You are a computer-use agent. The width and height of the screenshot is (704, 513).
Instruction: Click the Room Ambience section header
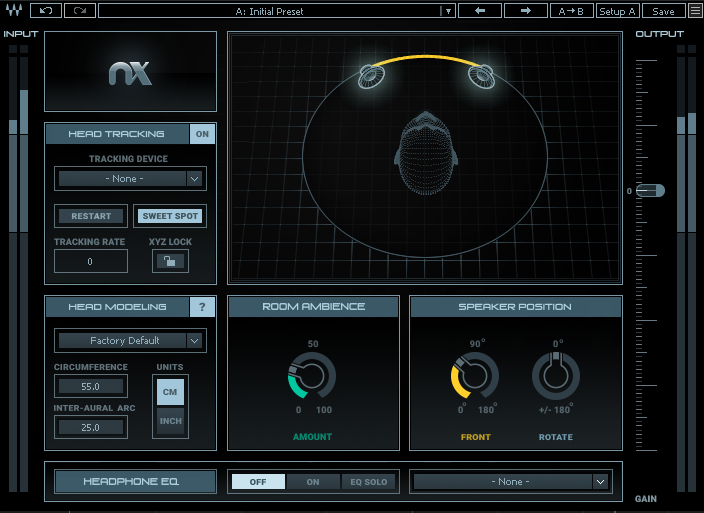[x=313, y=307]
